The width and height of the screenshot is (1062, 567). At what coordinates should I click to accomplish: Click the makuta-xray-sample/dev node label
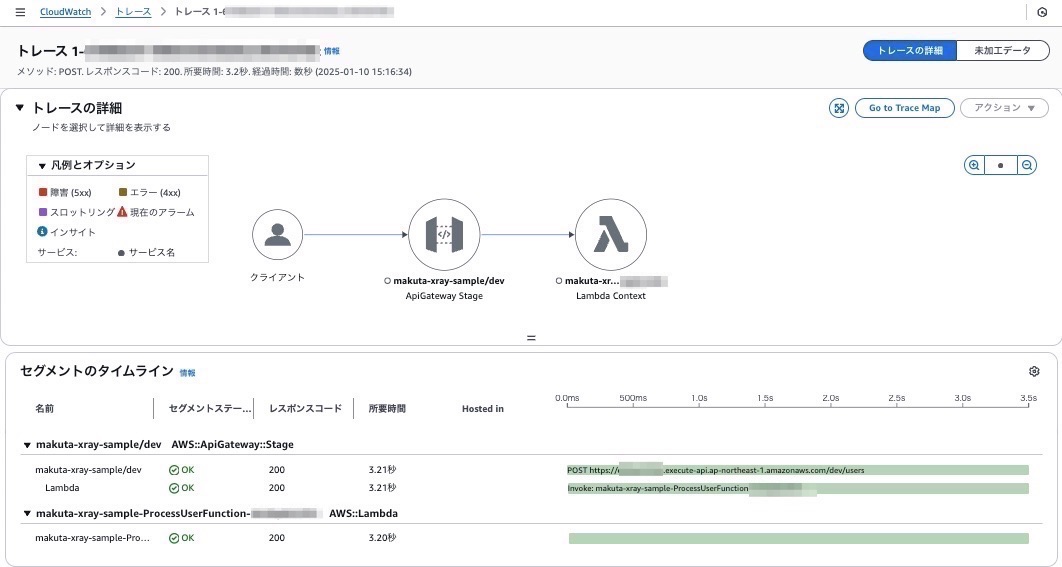448,280
